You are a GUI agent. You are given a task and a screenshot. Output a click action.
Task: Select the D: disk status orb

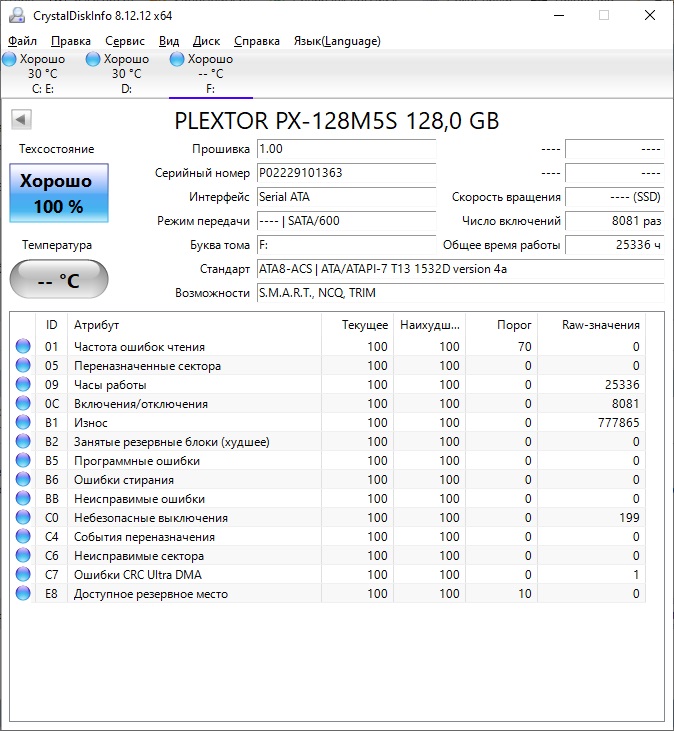pos(93,59)
